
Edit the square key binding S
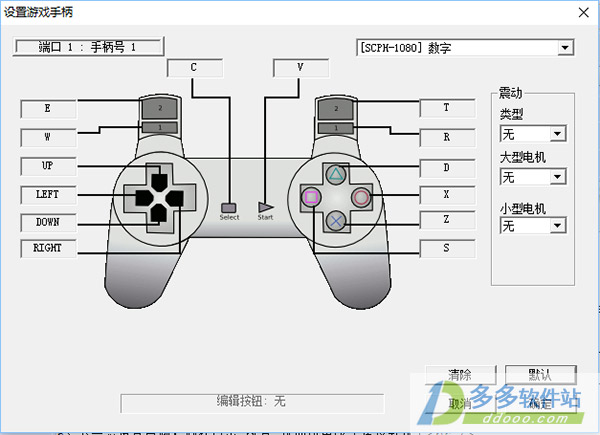pos(447,248)
